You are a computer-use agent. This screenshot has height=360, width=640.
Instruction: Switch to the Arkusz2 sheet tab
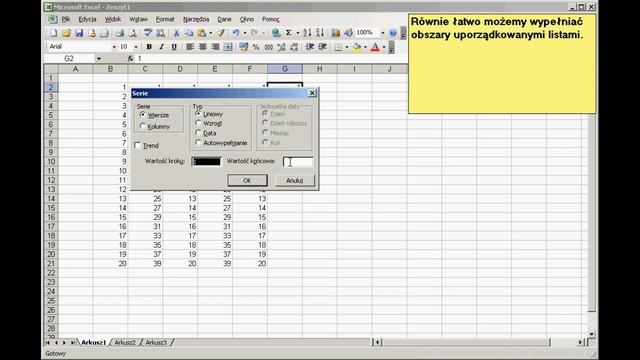[x=125, y=342]
